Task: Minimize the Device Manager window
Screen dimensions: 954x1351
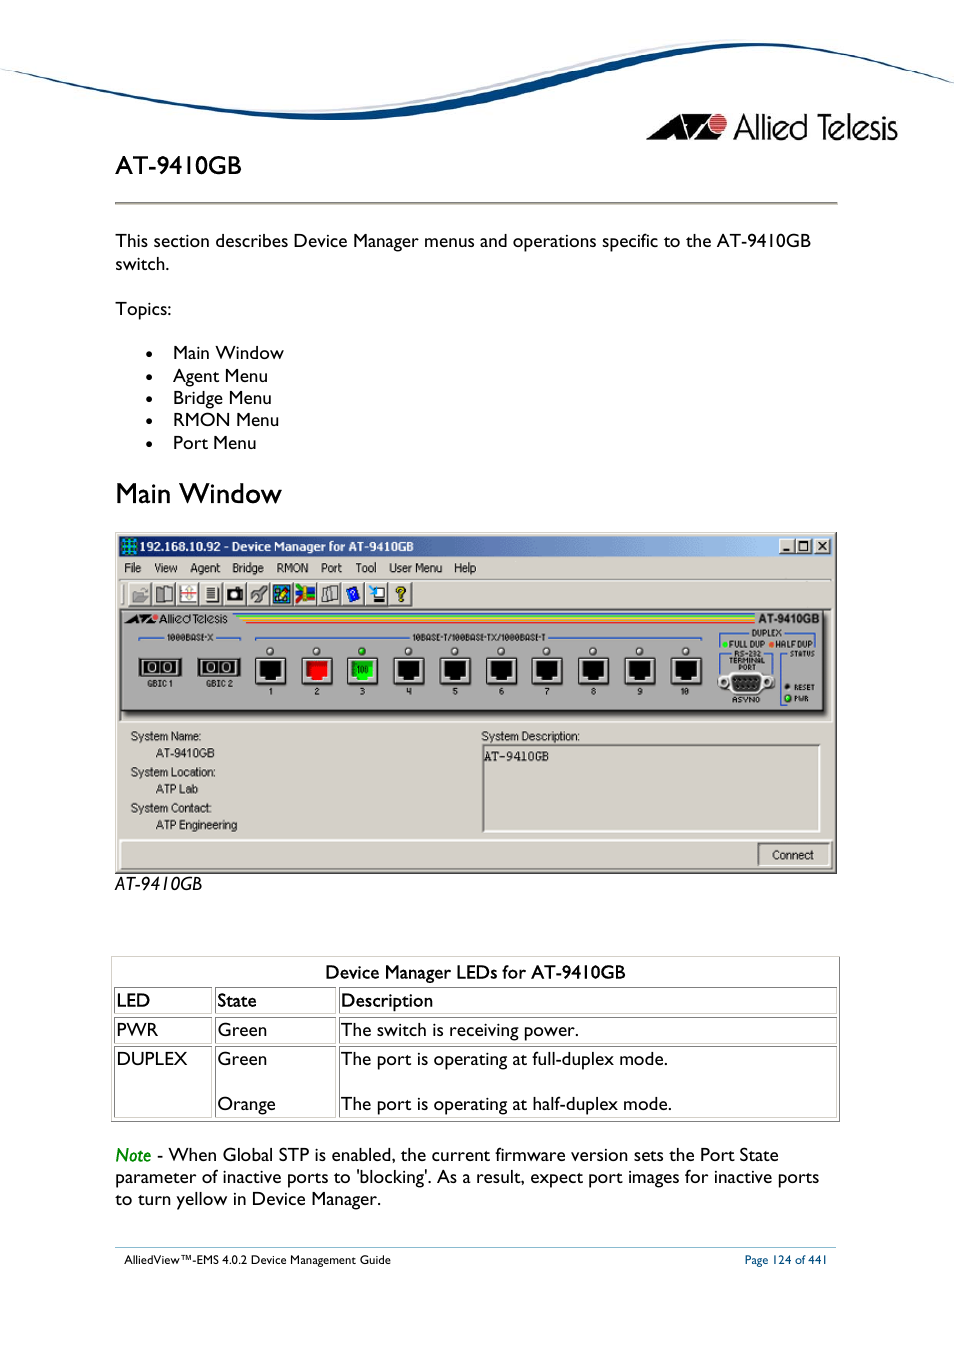Action: pyautogui.click(x=787, y=546)
